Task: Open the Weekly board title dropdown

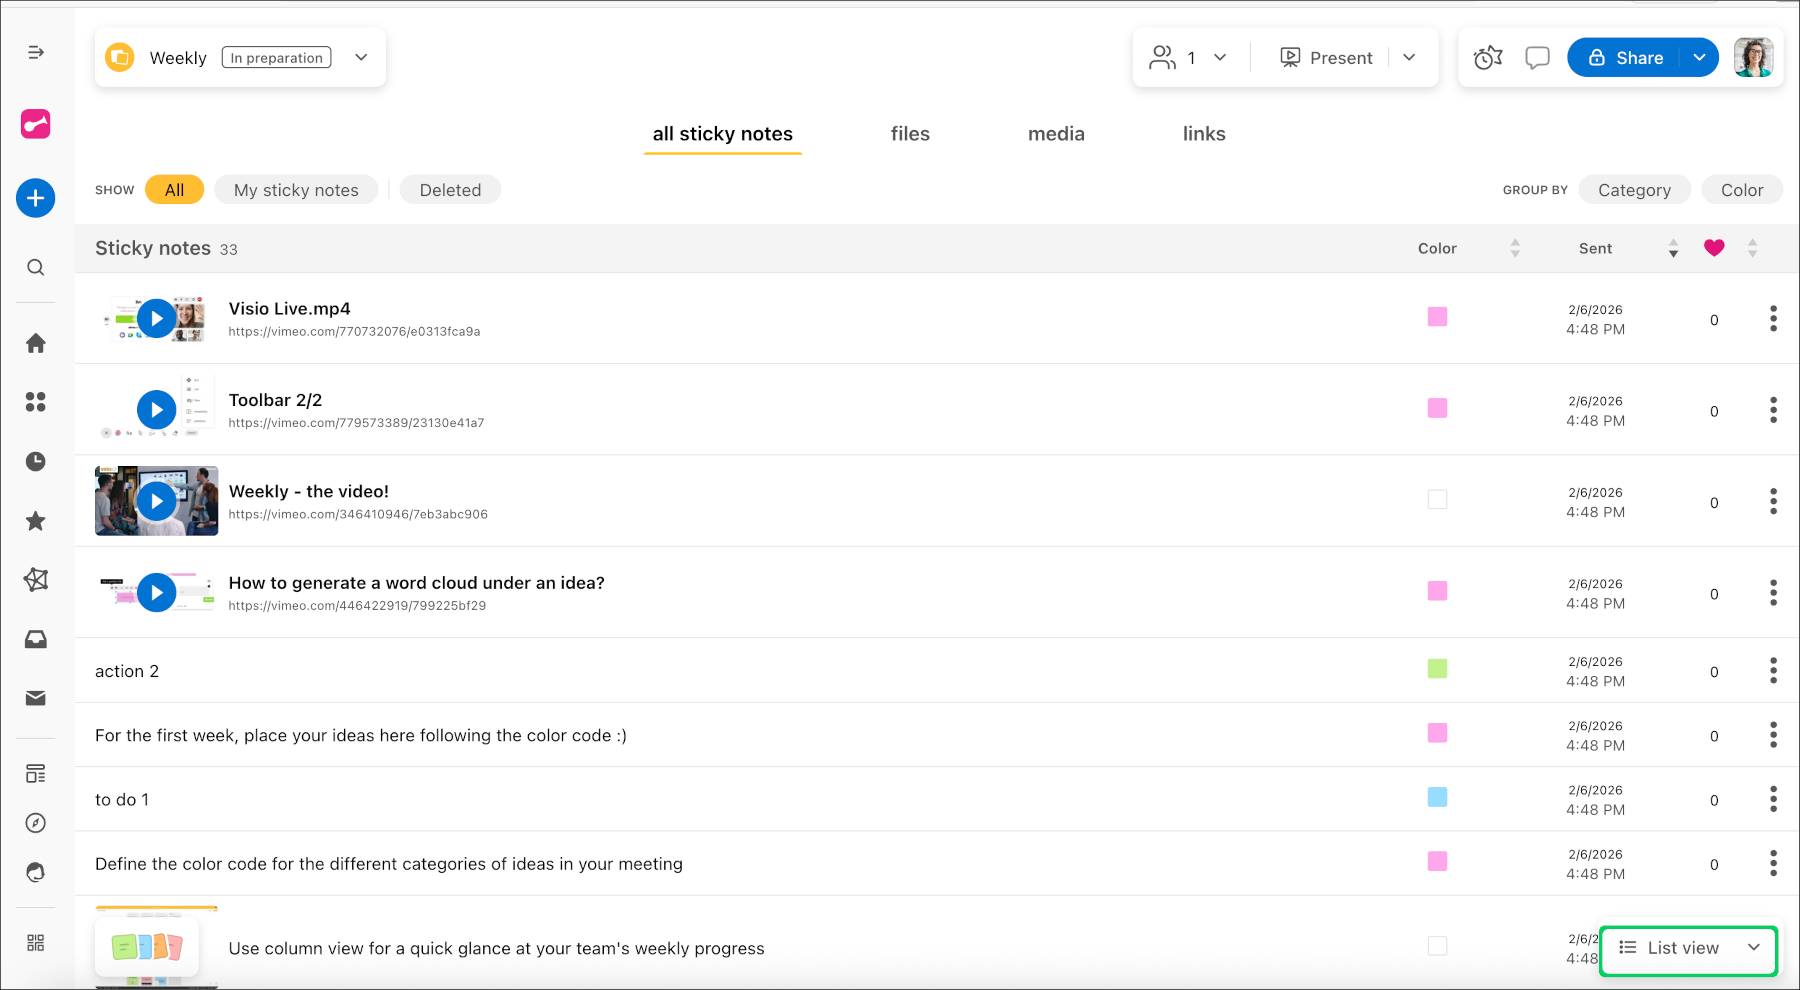Action: (360, 57)
